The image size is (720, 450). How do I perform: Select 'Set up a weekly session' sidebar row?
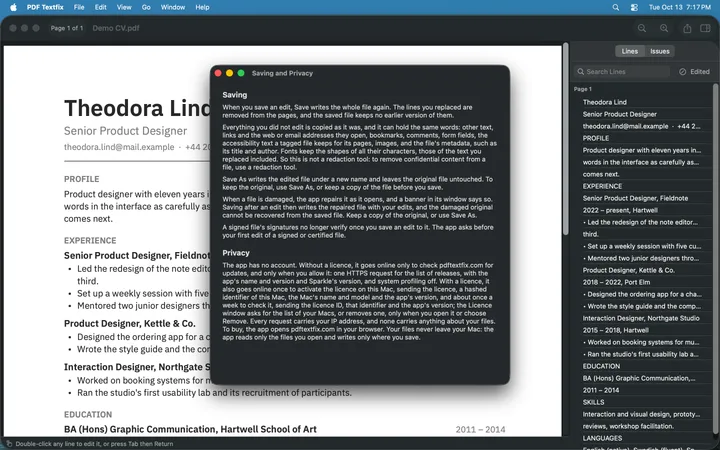coord(643,246)
